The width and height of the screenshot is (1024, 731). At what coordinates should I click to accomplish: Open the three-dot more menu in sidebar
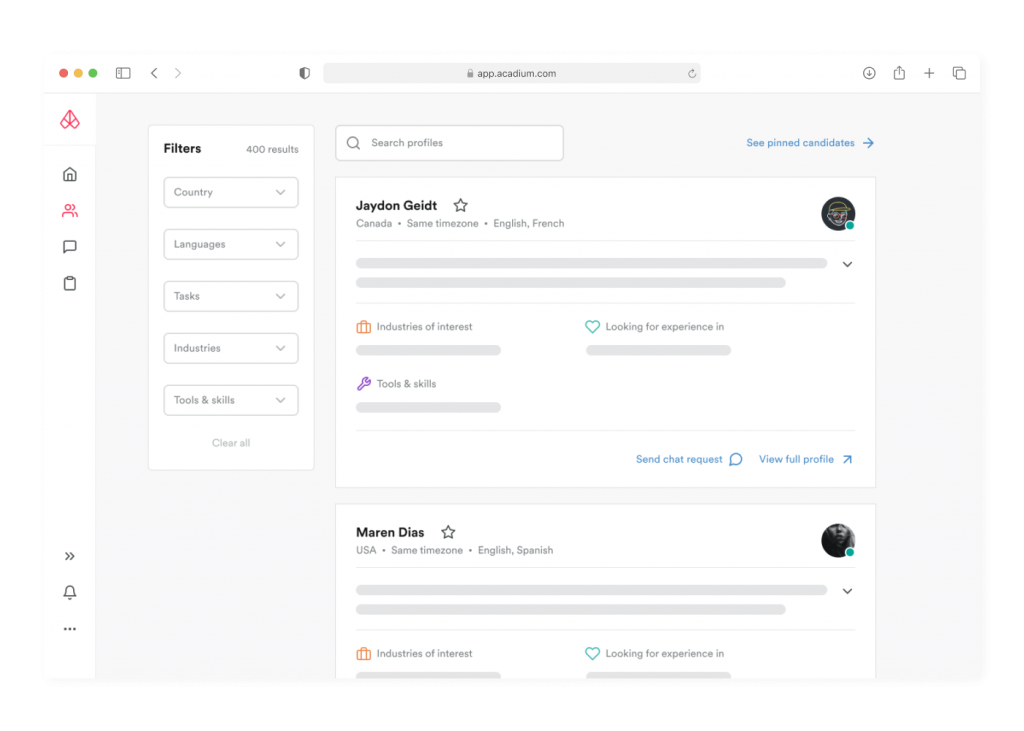pos(70,629)
